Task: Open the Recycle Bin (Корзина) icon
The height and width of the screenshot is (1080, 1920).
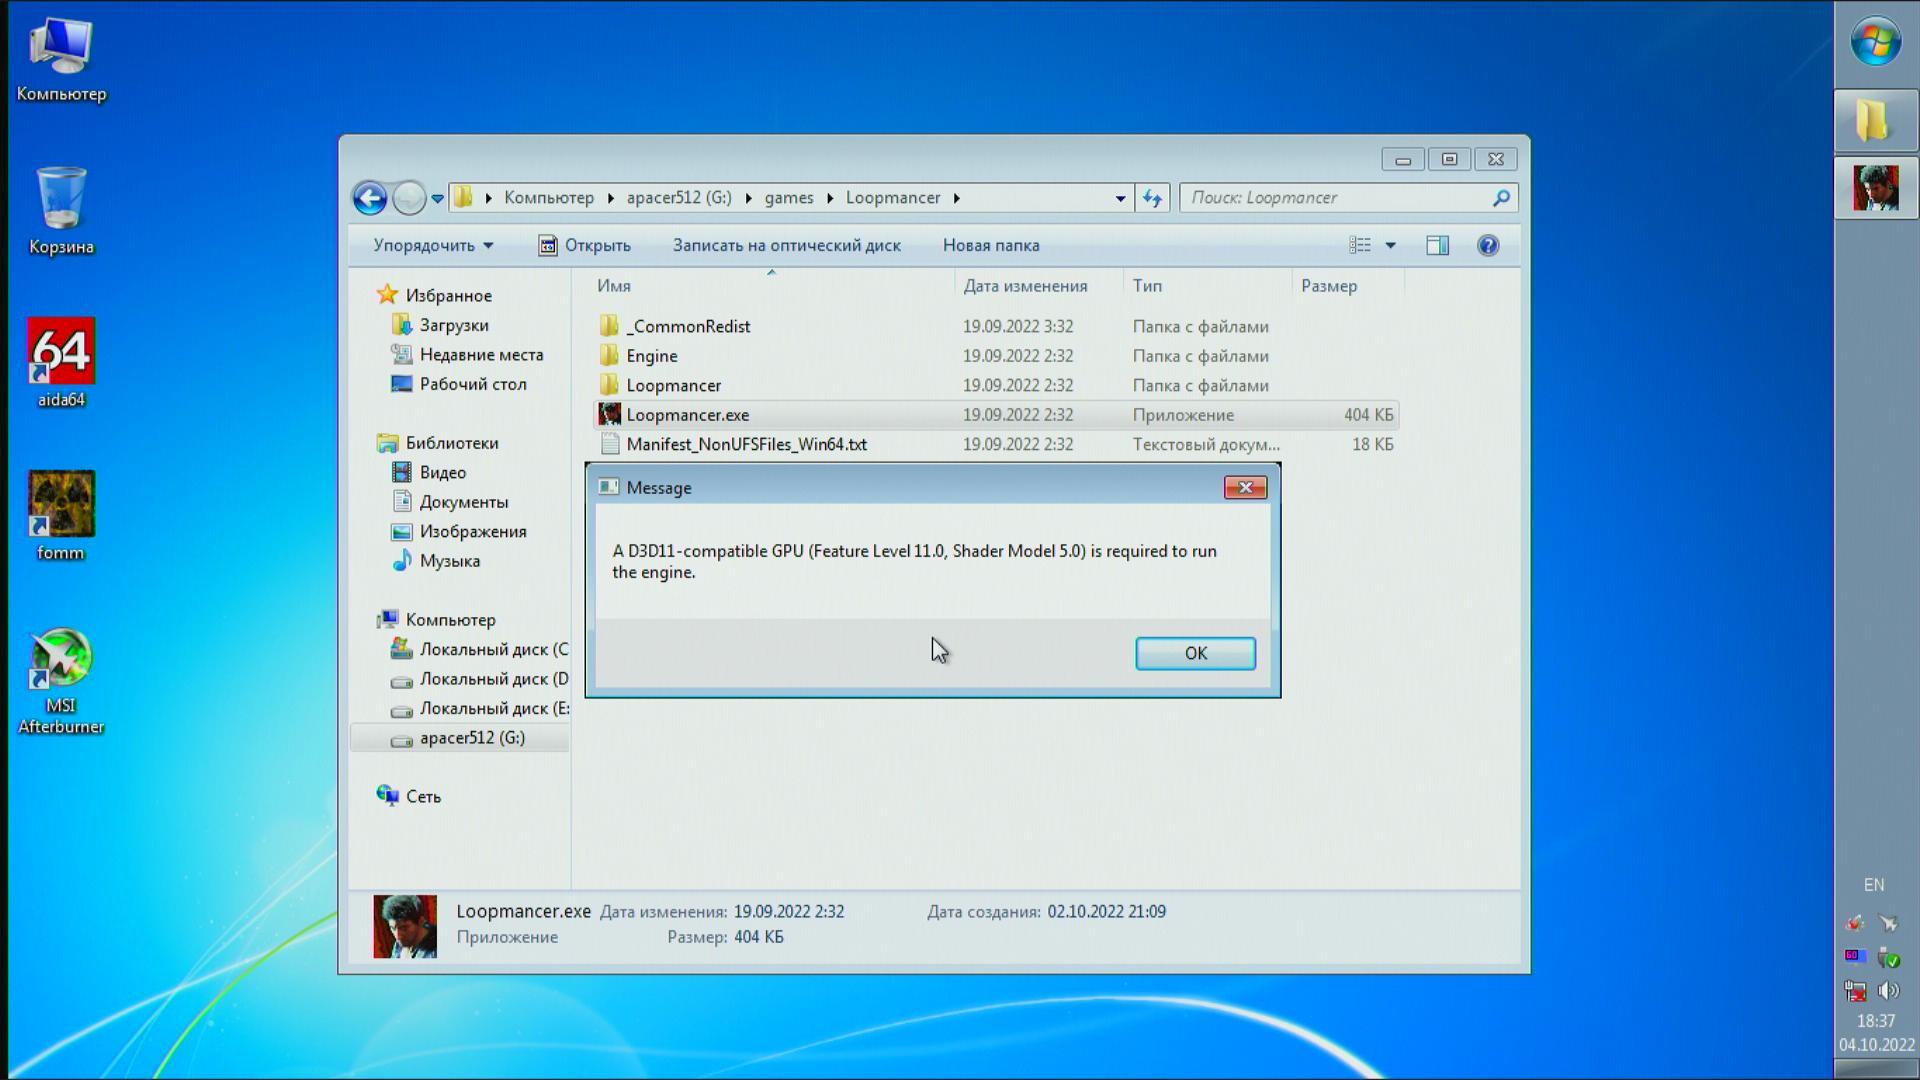Action: 61,200
